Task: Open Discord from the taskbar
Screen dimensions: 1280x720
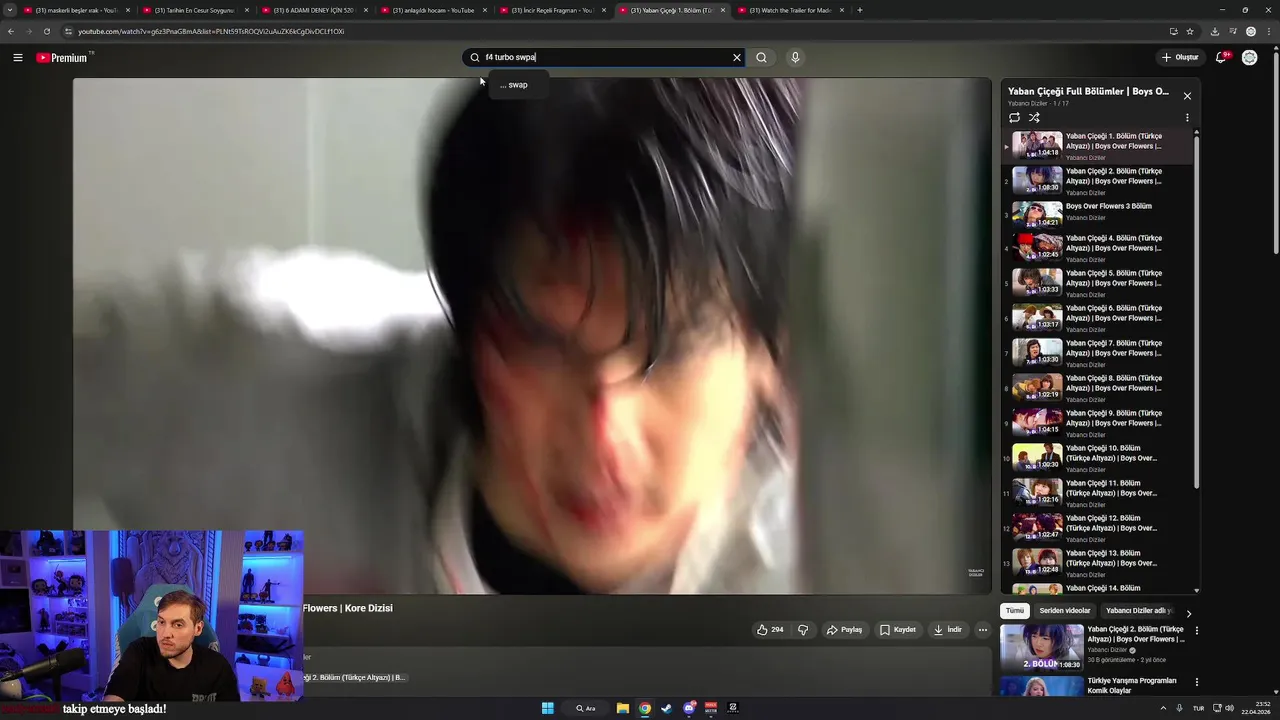Action: tap(689, 708)
